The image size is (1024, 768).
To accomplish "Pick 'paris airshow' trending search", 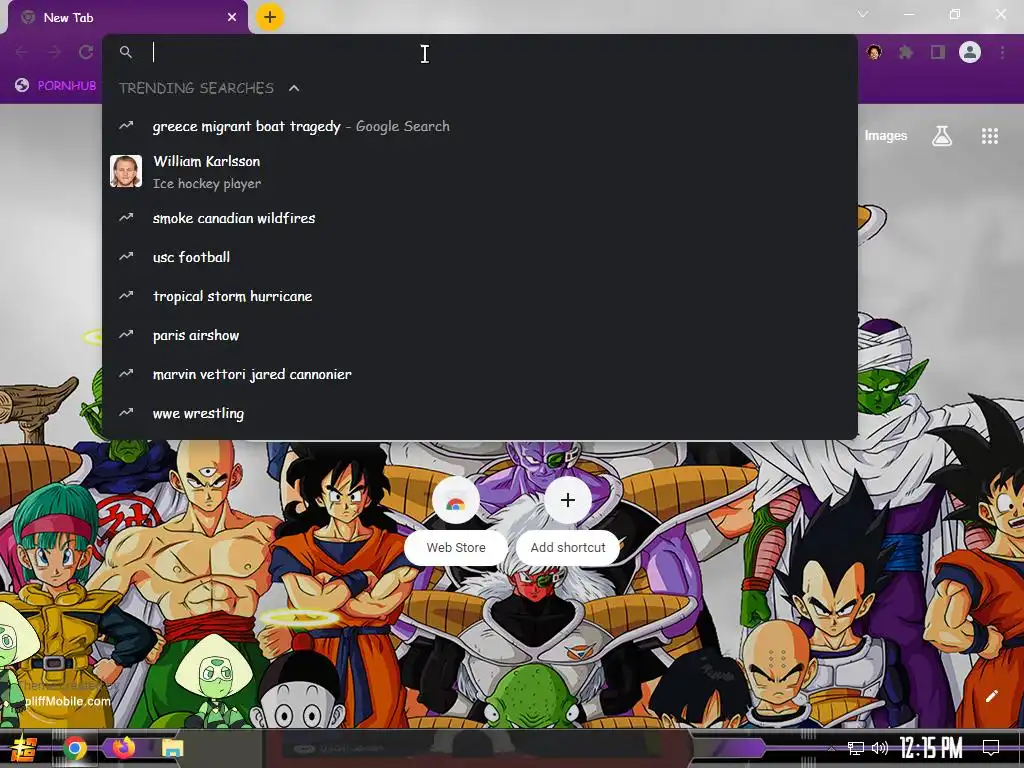I will 479,336.
